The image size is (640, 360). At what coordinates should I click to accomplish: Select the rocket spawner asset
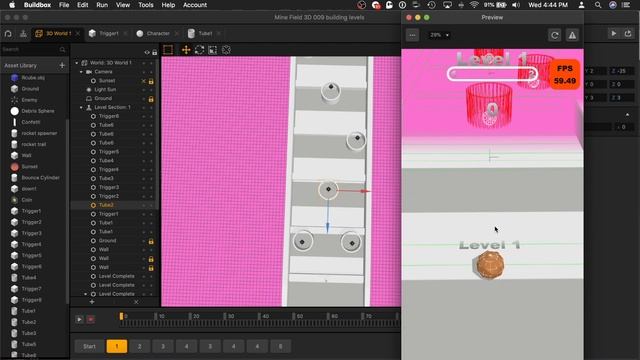[34, 133]
